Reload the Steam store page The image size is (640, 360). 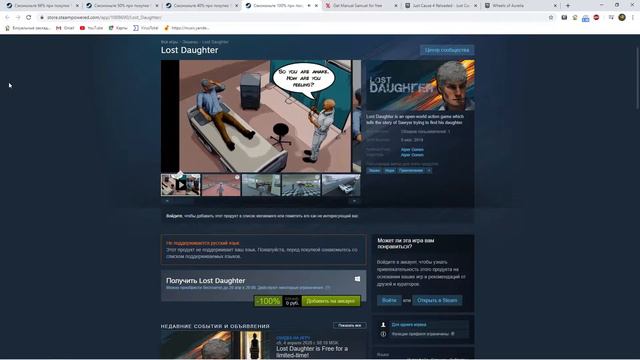click(x=29, y=18)
